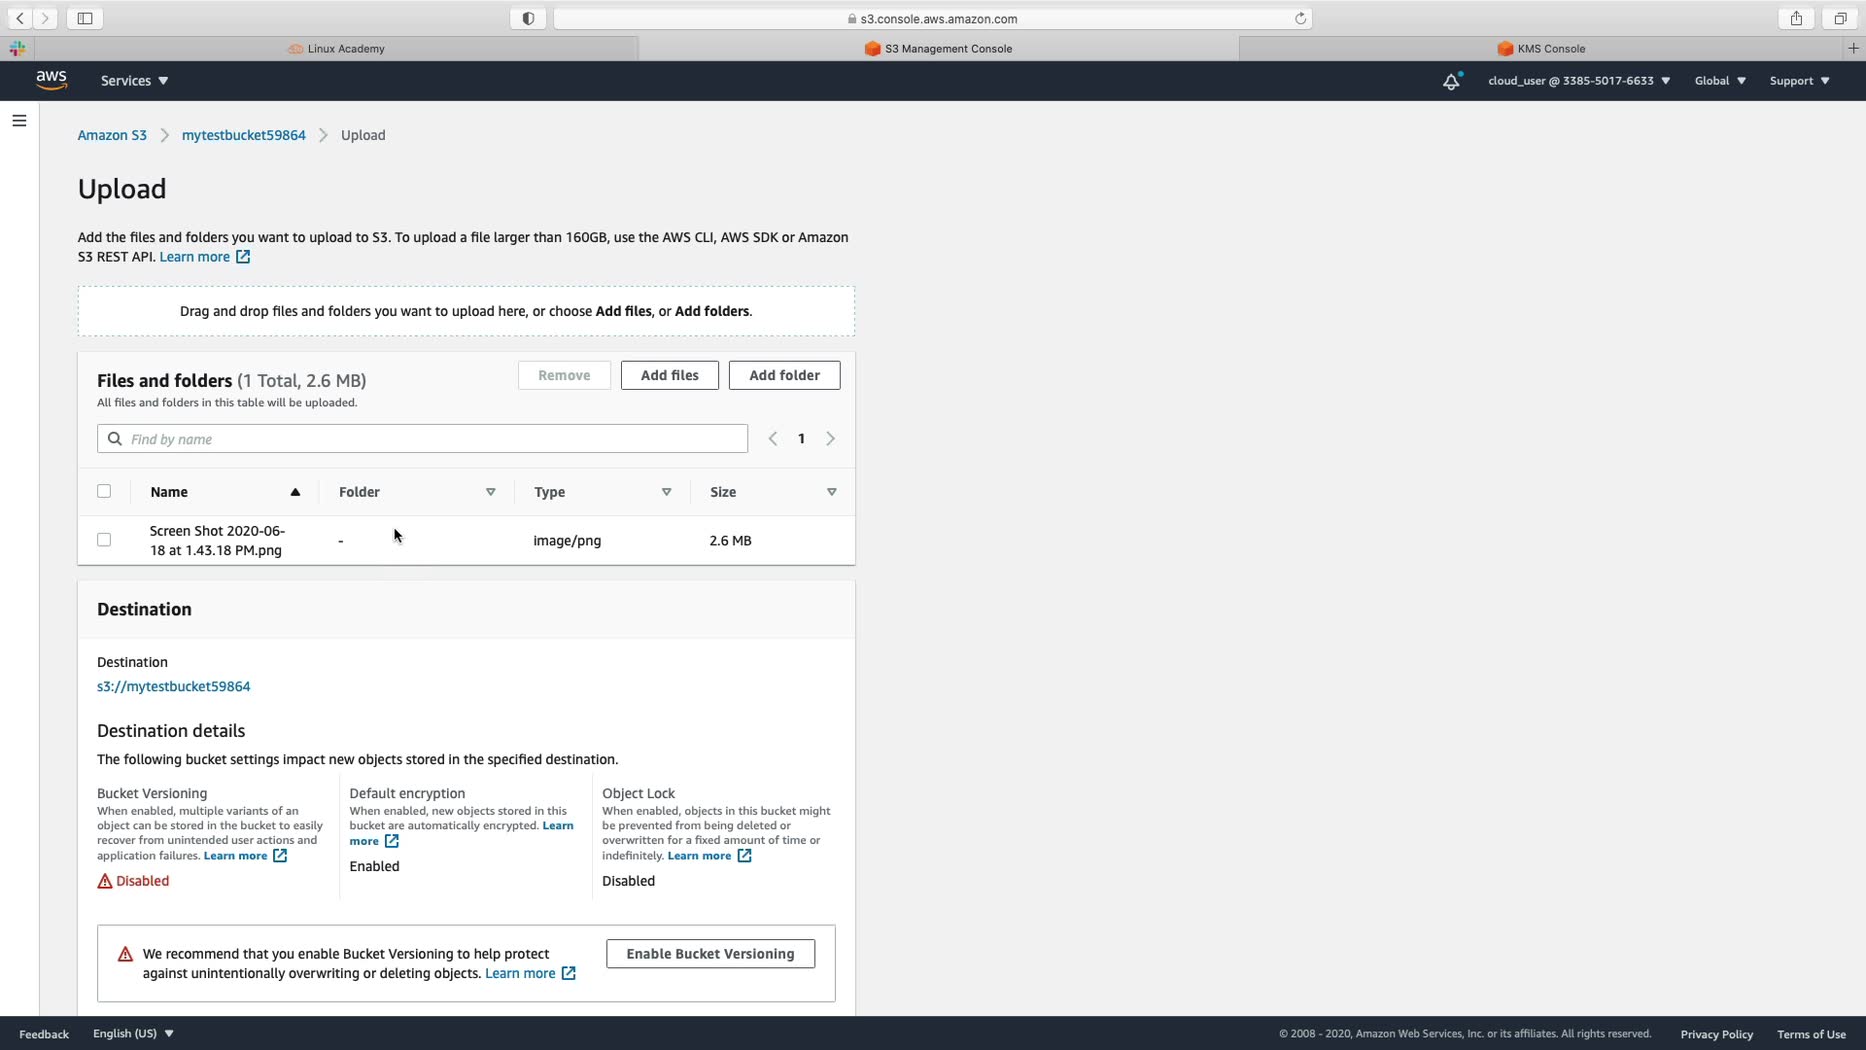Click the external link icon under Bucket Versioning
The height and width of the screenshot is (1050, 1866).
[280, 856]
